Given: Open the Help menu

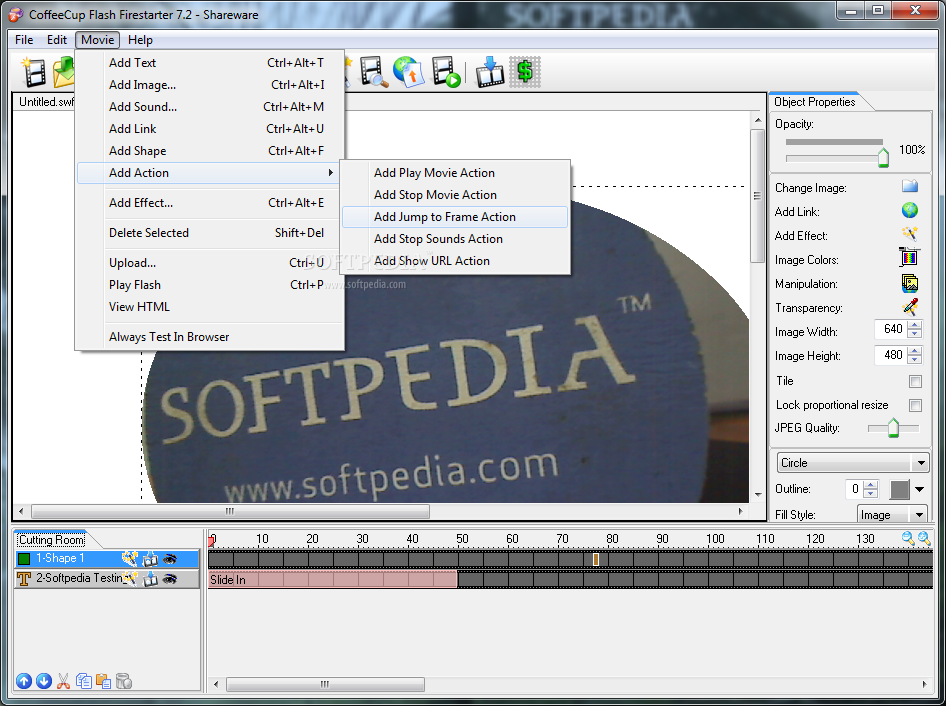Looking at the screenshot, I should pyautogui.click(x=140, y=40).
